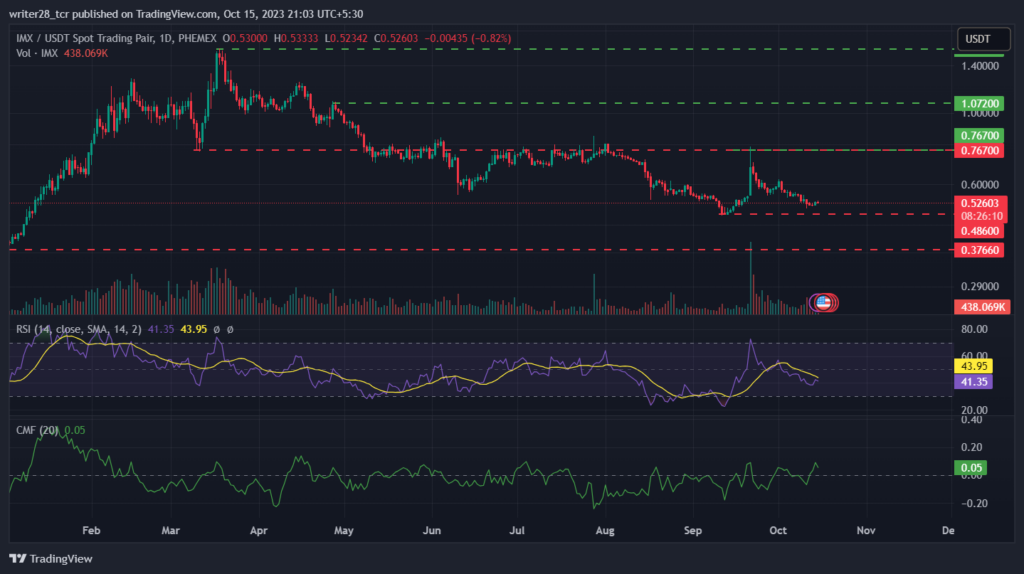Click the Feb label on time axis
This screenshot has width=1024, height=574.
91,530
